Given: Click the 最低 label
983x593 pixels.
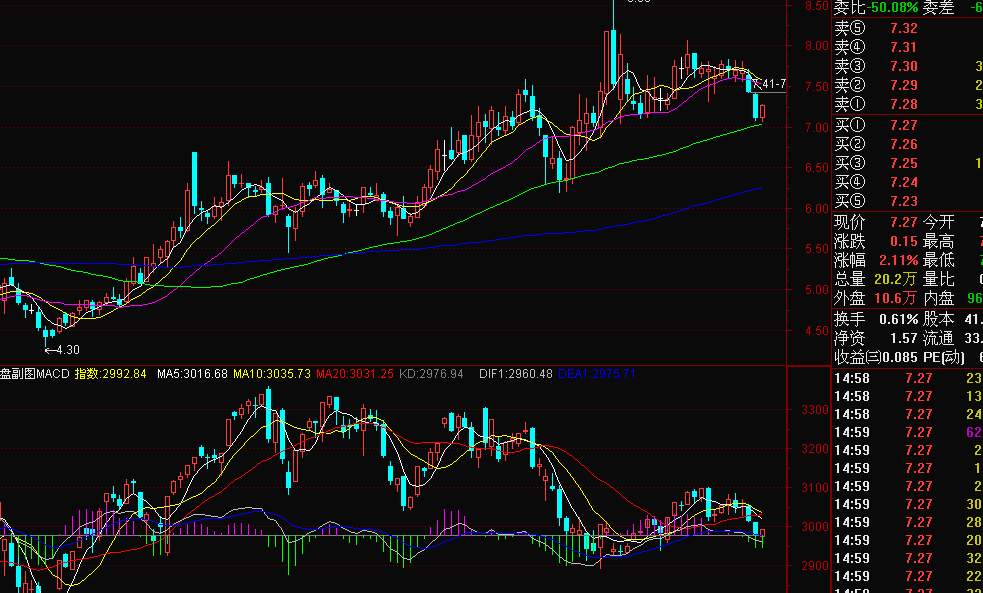Looking at the screenshot, I should (x=938, y=260).
